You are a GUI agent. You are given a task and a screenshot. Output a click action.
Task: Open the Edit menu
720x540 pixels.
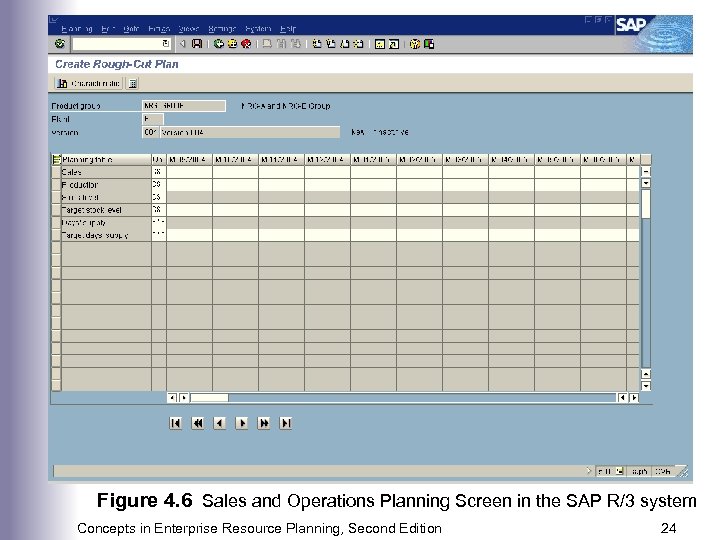click(x=107, y=29)
